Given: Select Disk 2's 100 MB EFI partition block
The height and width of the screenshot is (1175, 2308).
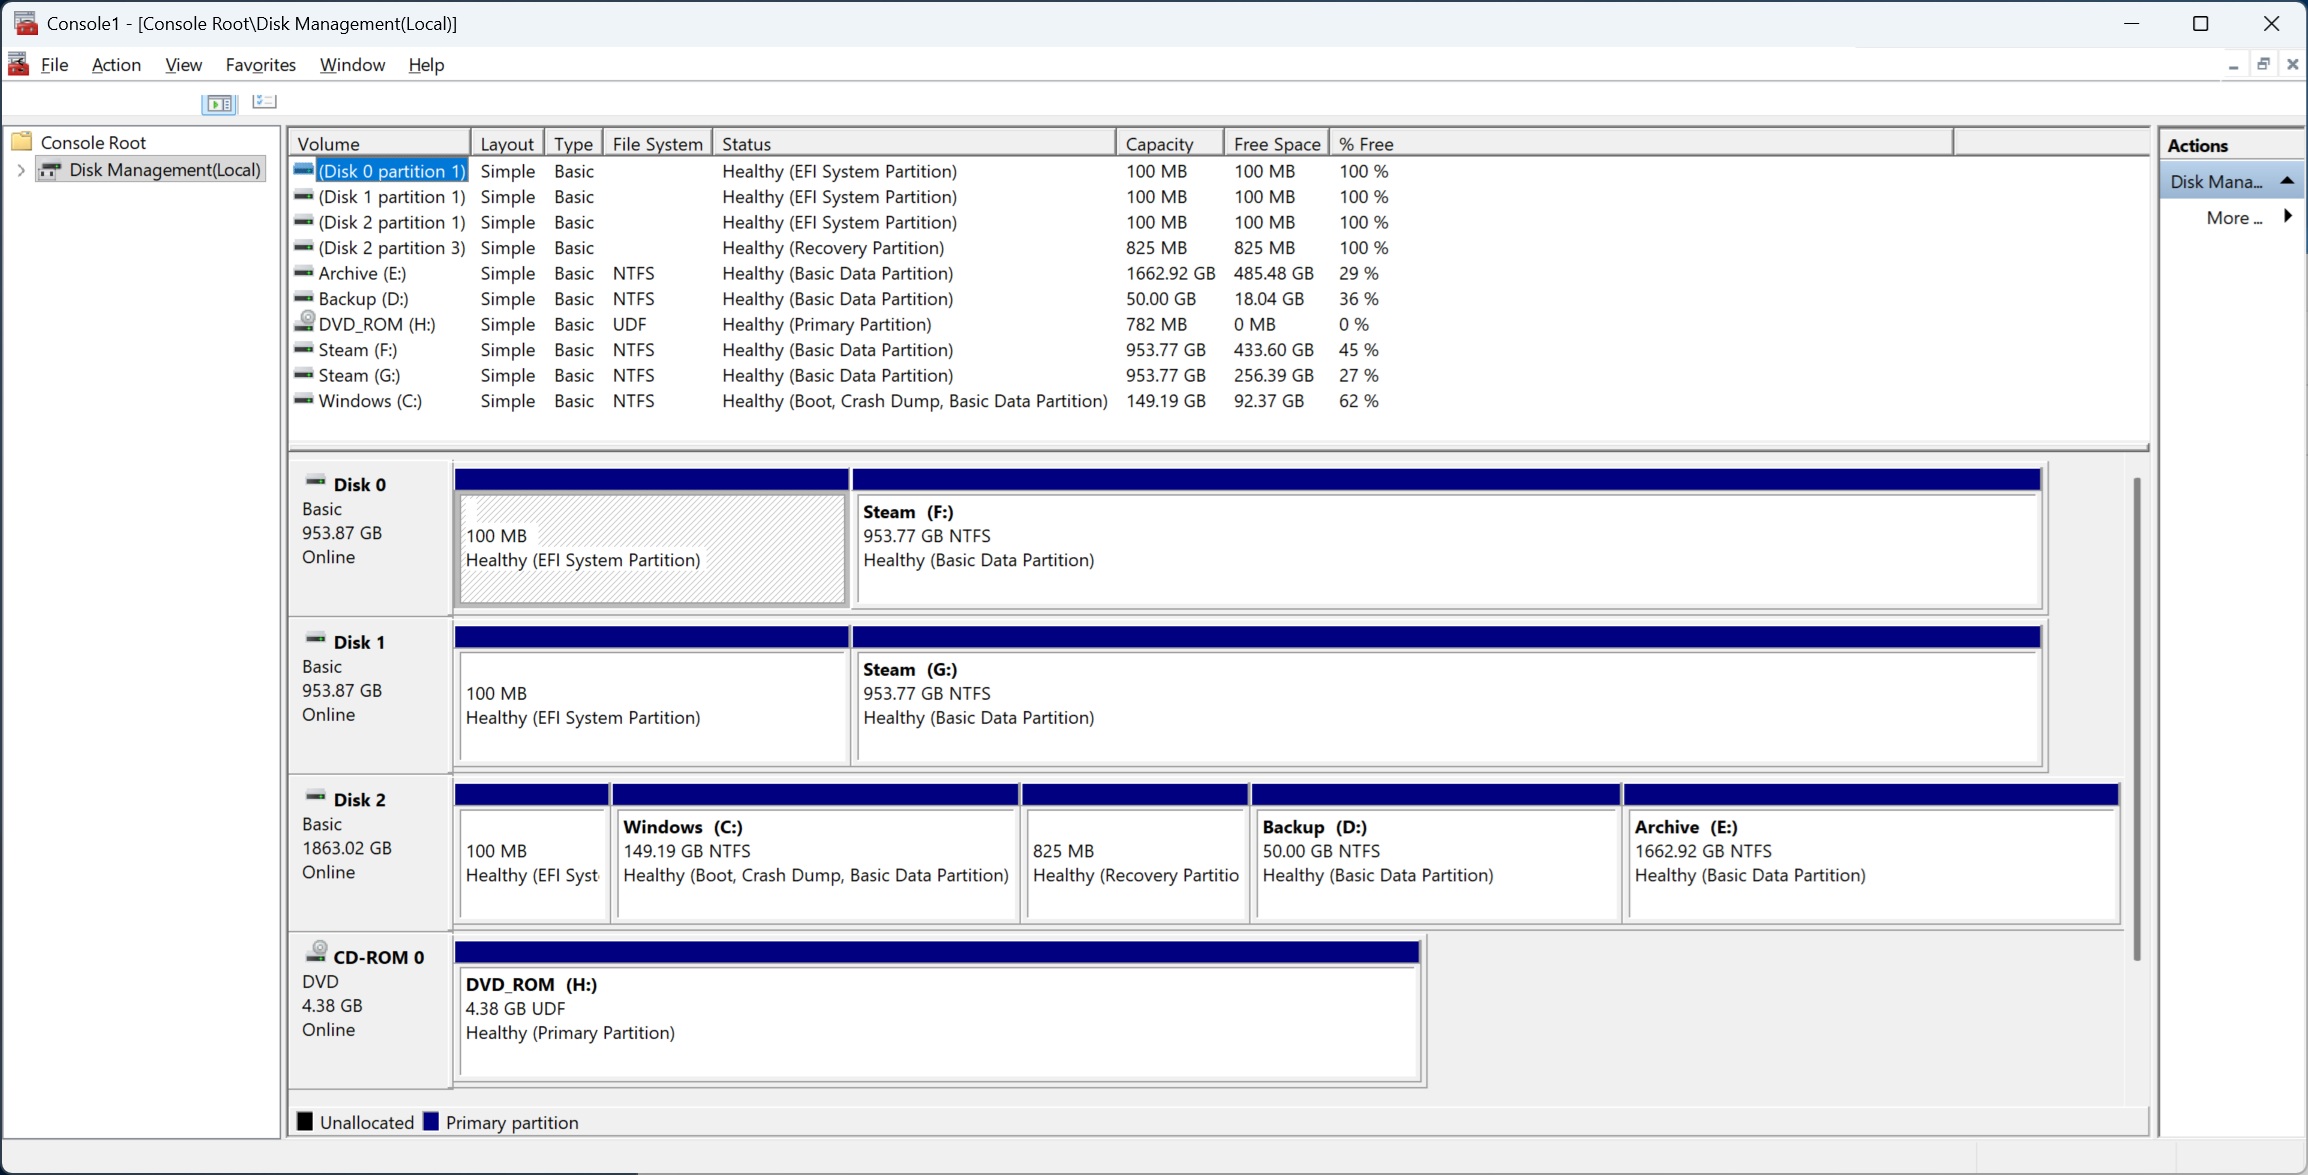Looking at the screenshot, I should coord(532,852).
